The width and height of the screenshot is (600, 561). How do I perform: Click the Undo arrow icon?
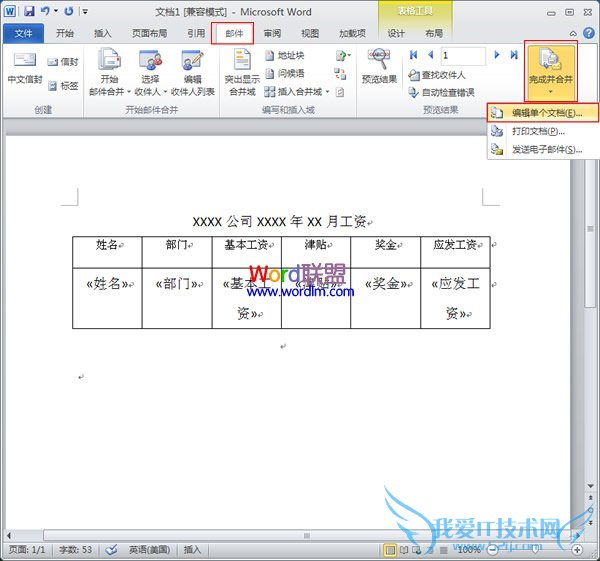point(45,11)
